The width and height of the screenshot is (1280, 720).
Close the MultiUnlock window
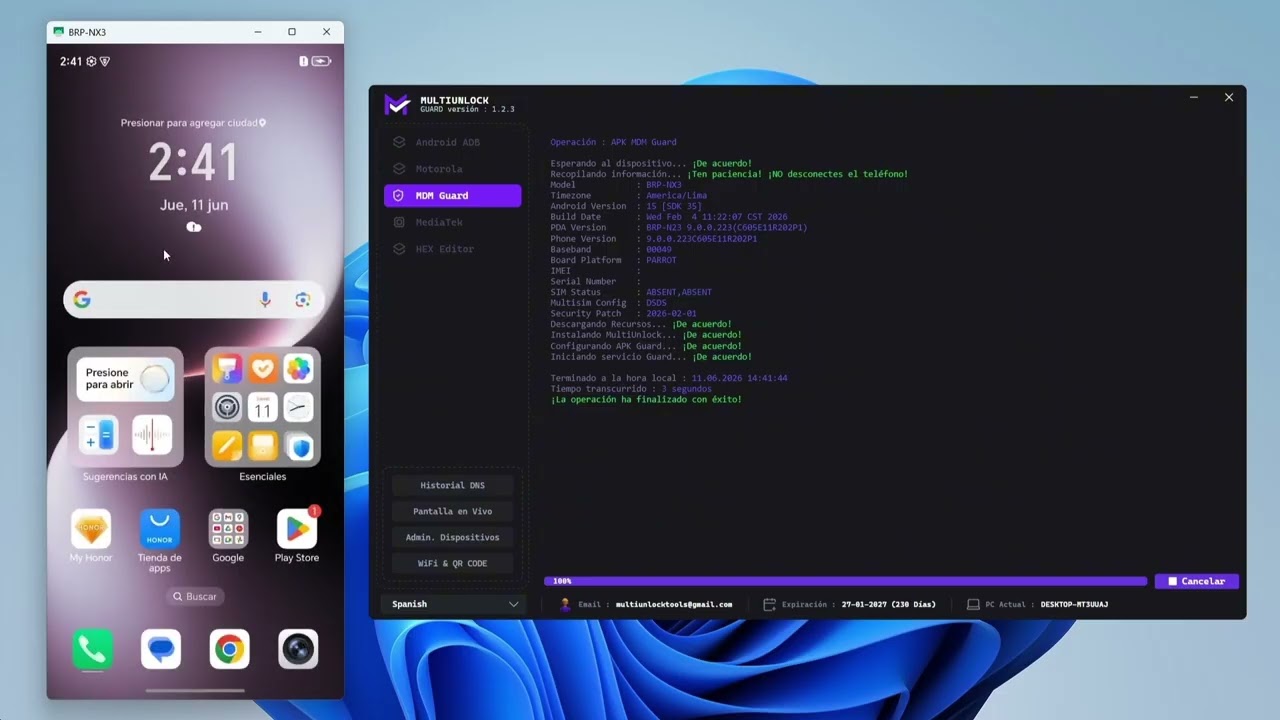coord(1229,97)
